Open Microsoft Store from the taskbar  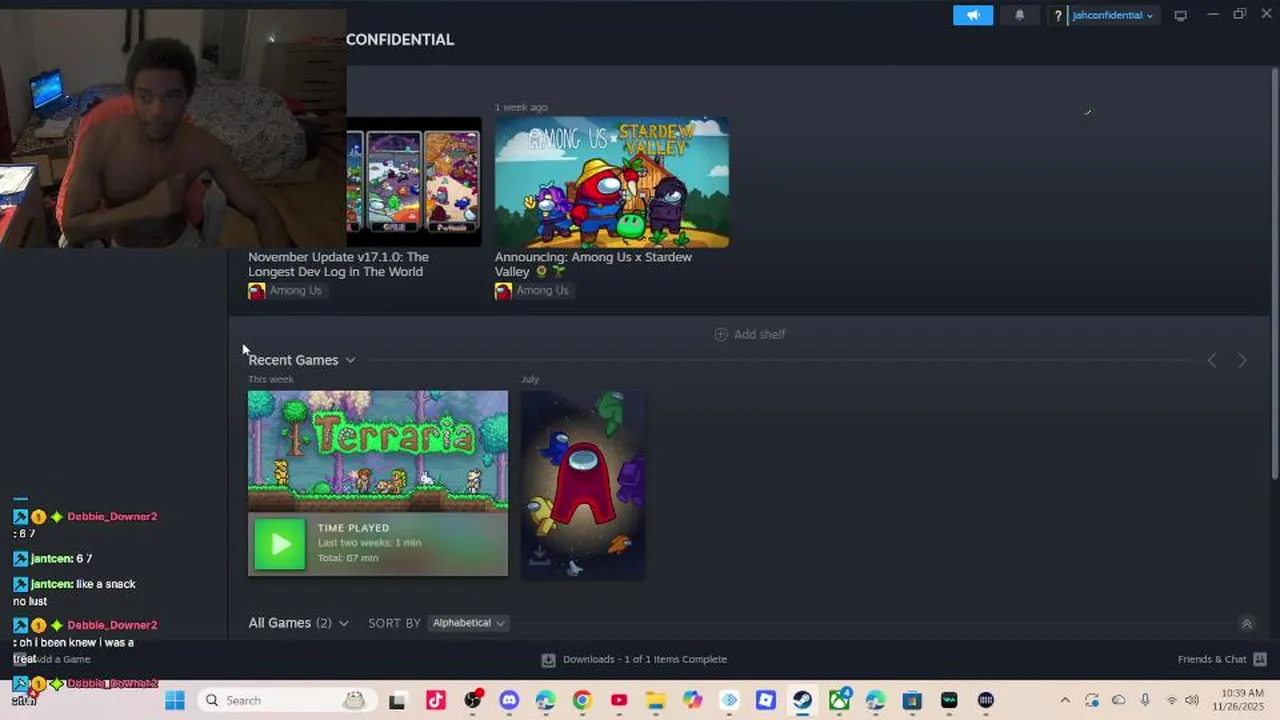pyautogui.click(x=912, y=700)
